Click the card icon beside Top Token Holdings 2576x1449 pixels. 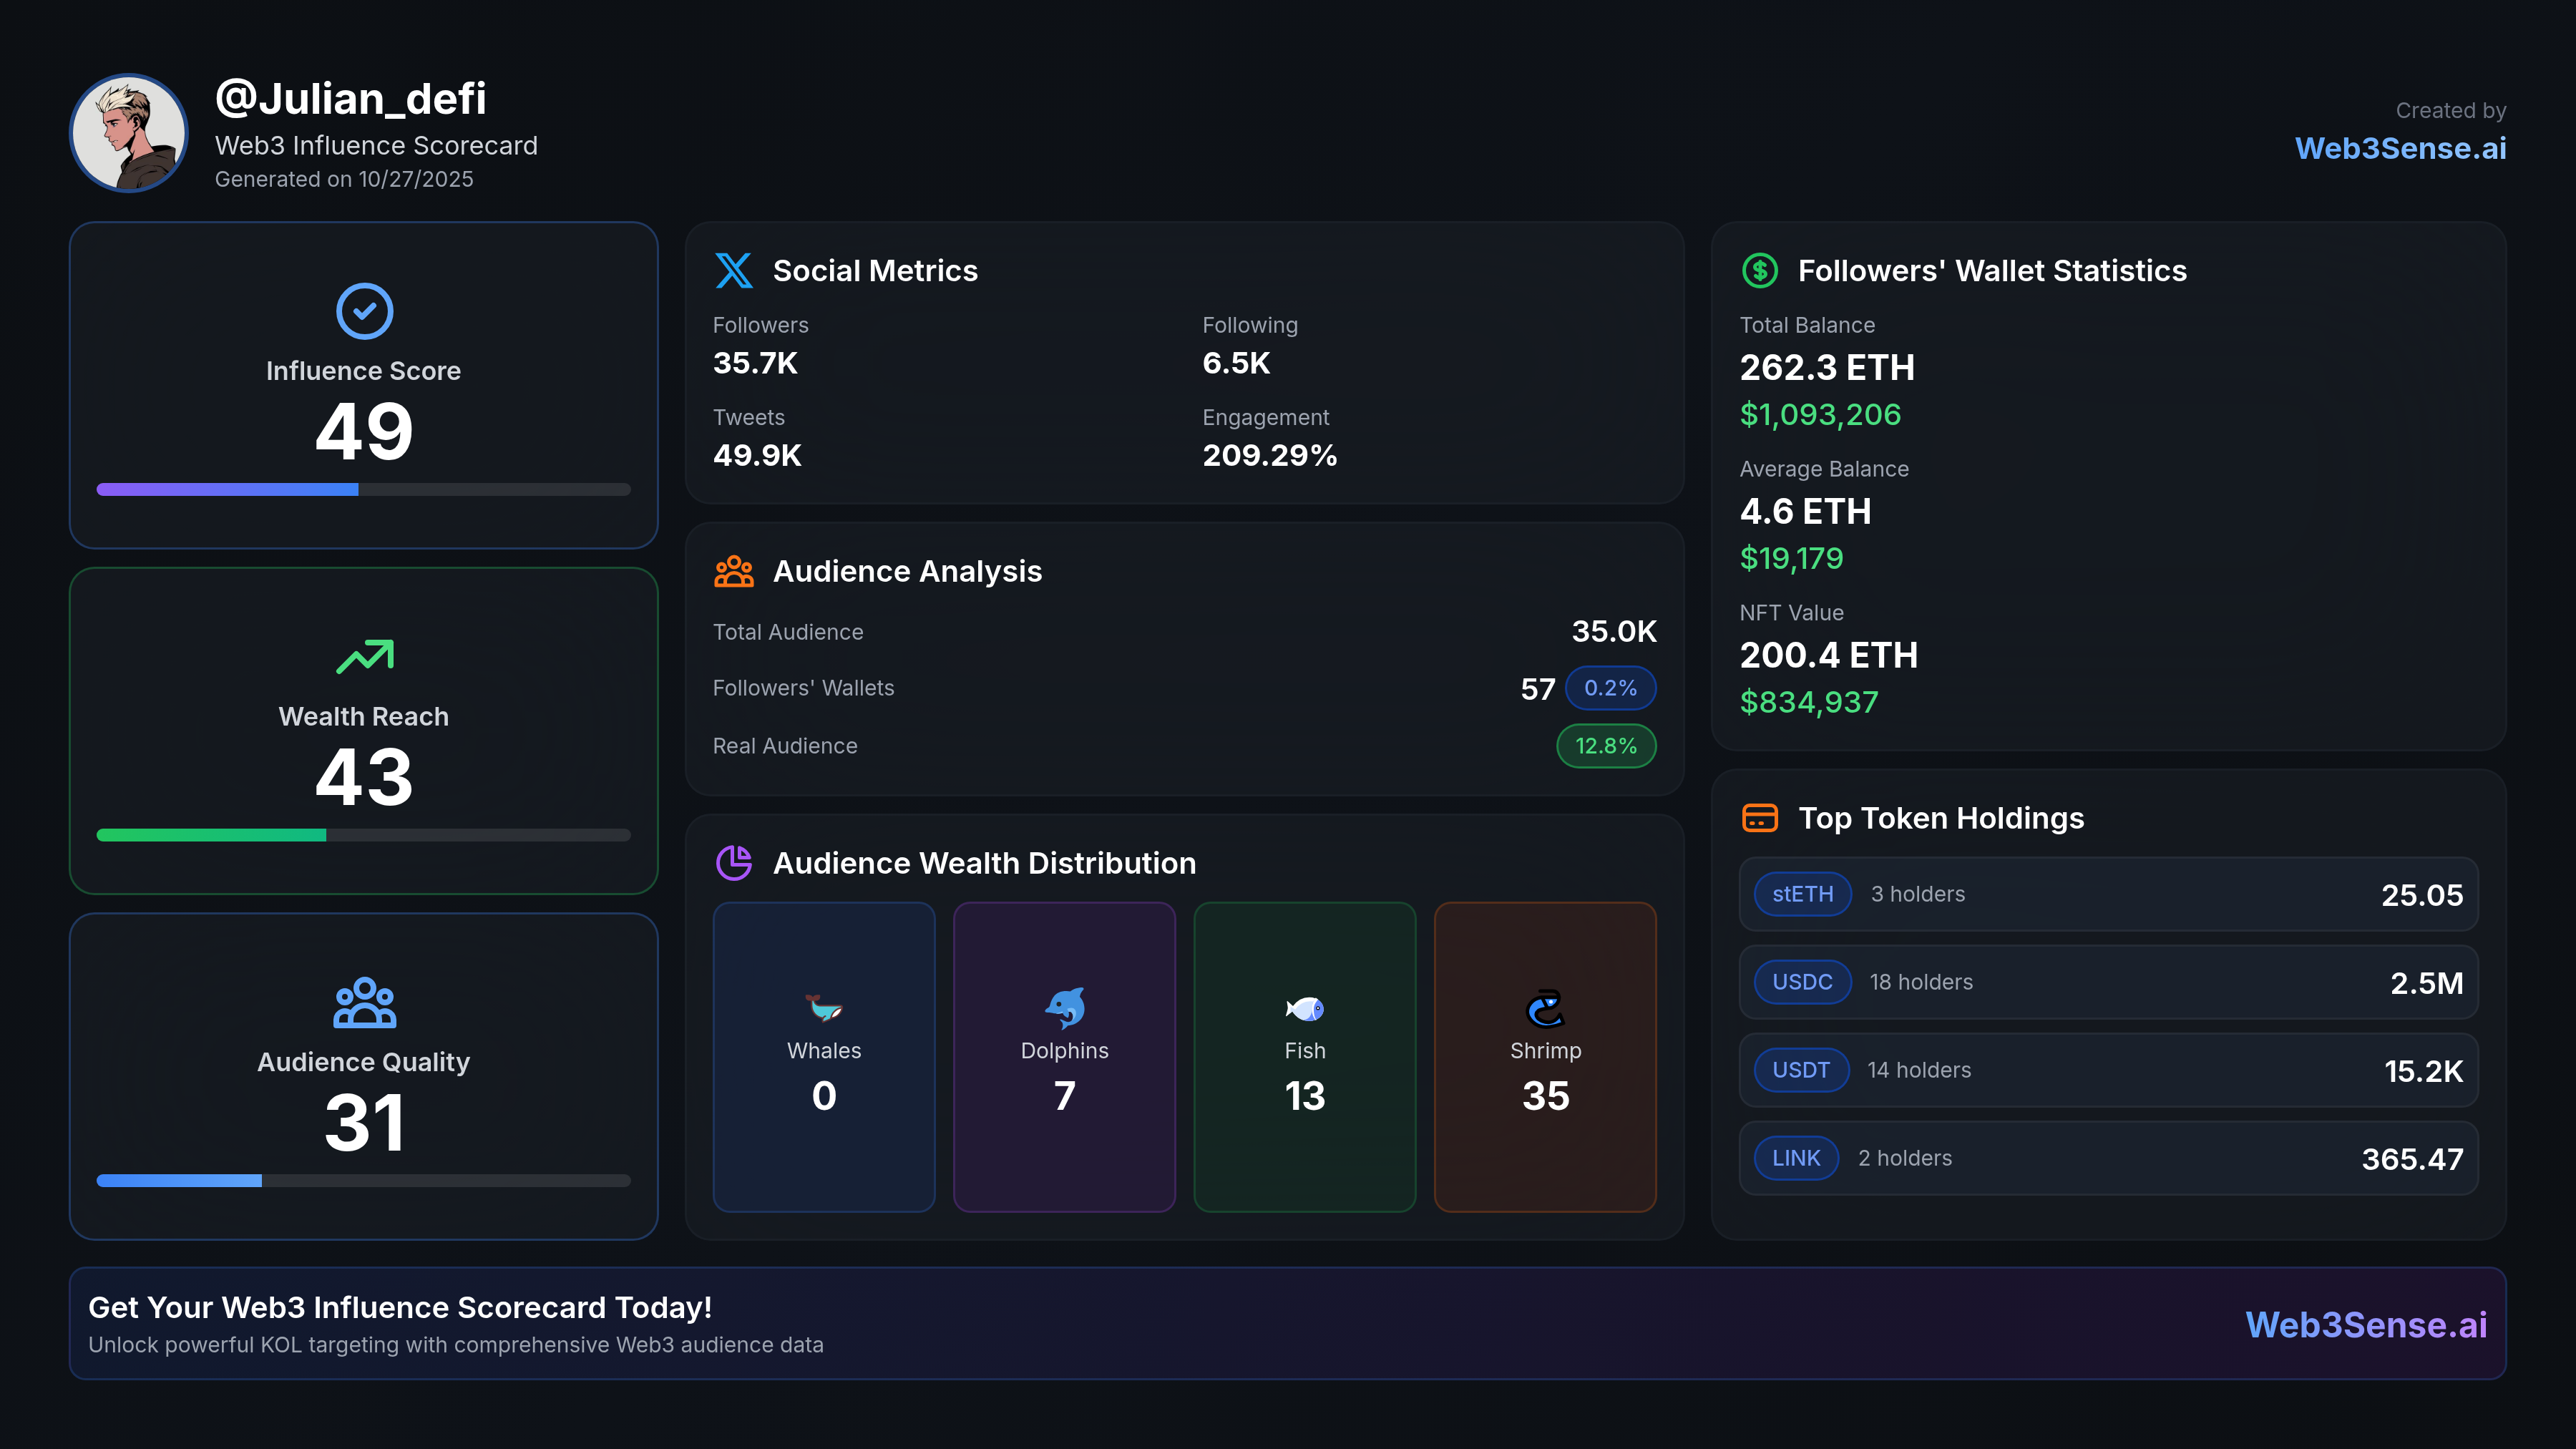[1760, 817]
